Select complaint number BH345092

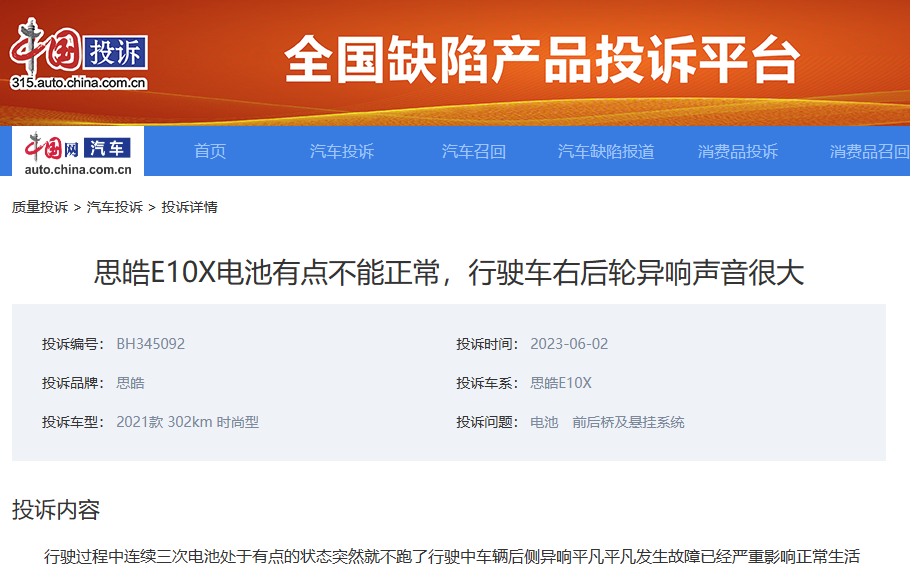point(150,344)
